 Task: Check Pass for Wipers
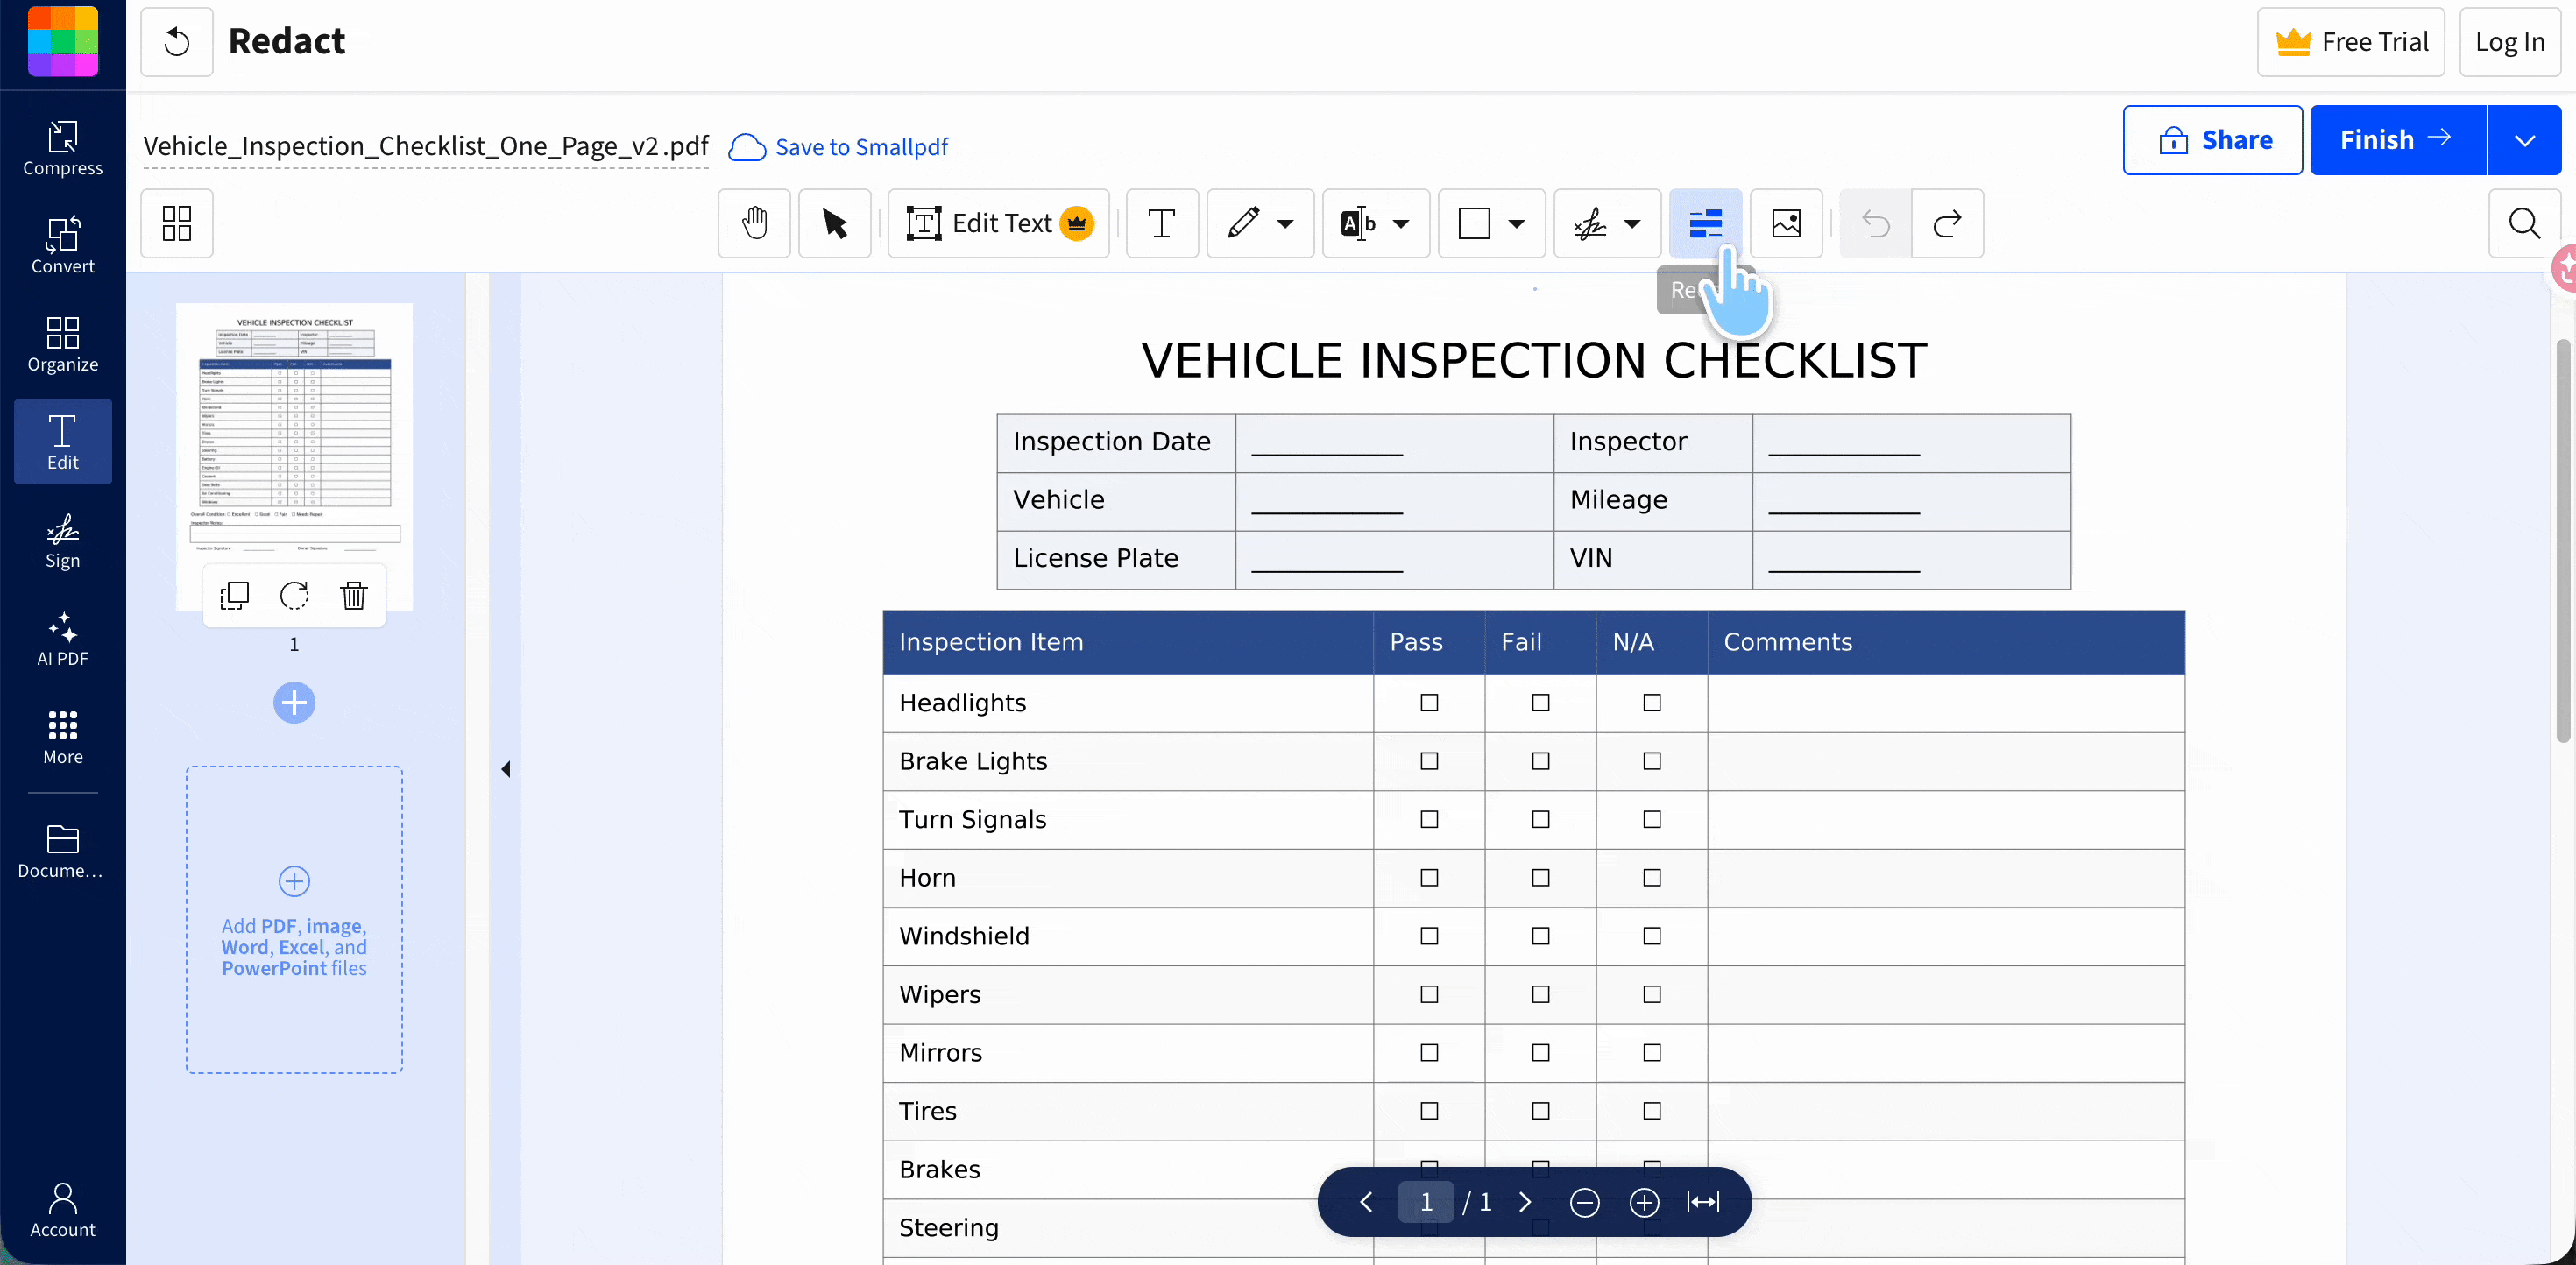[1430, 995]
